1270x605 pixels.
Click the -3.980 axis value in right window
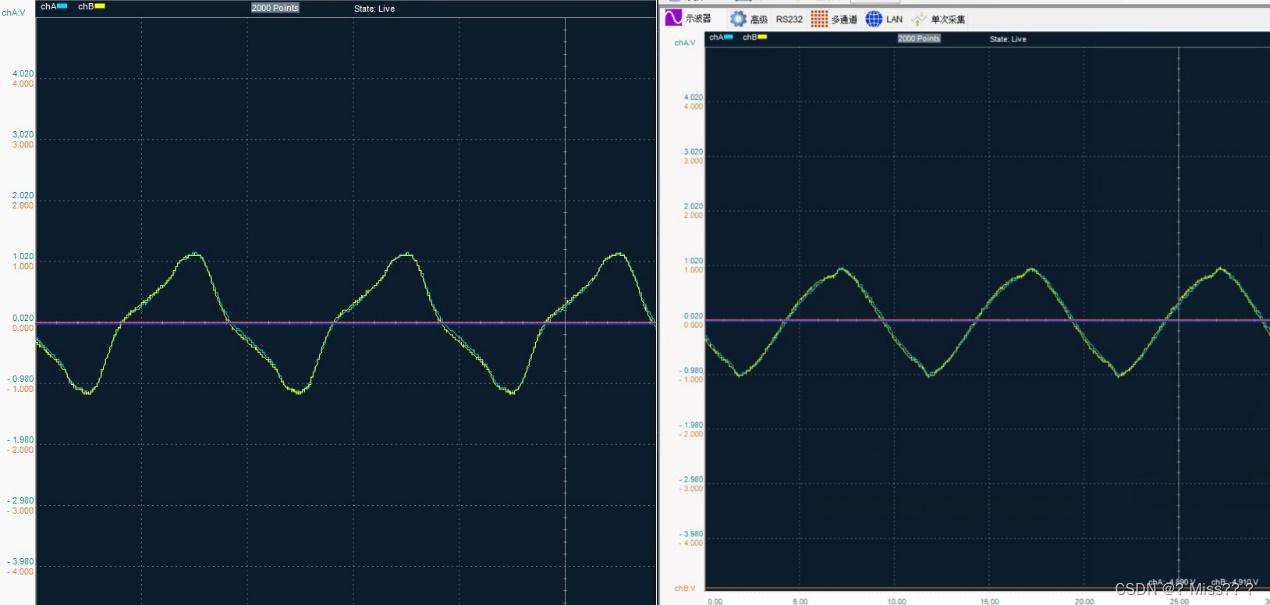(x=692, y=534)
